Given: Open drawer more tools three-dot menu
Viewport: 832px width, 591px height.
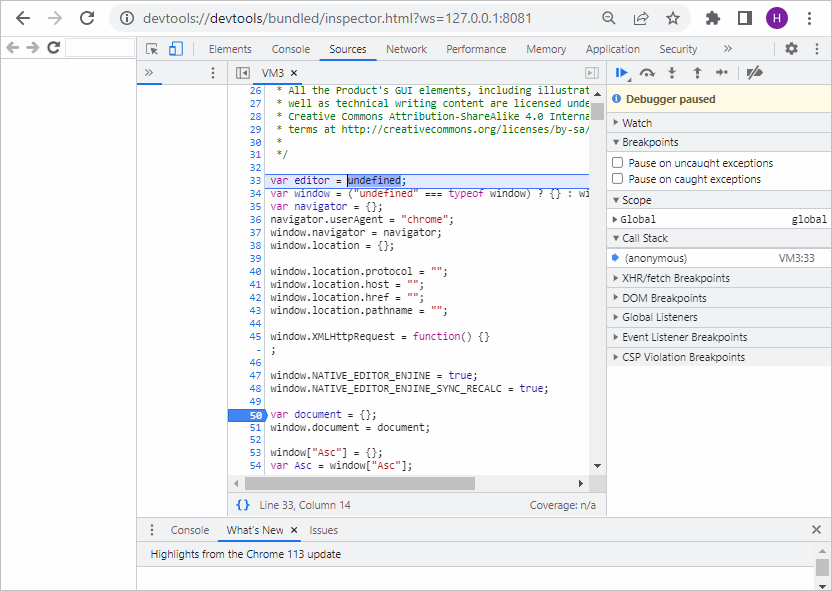Looking at the screenshot, I should coord(152,530).
